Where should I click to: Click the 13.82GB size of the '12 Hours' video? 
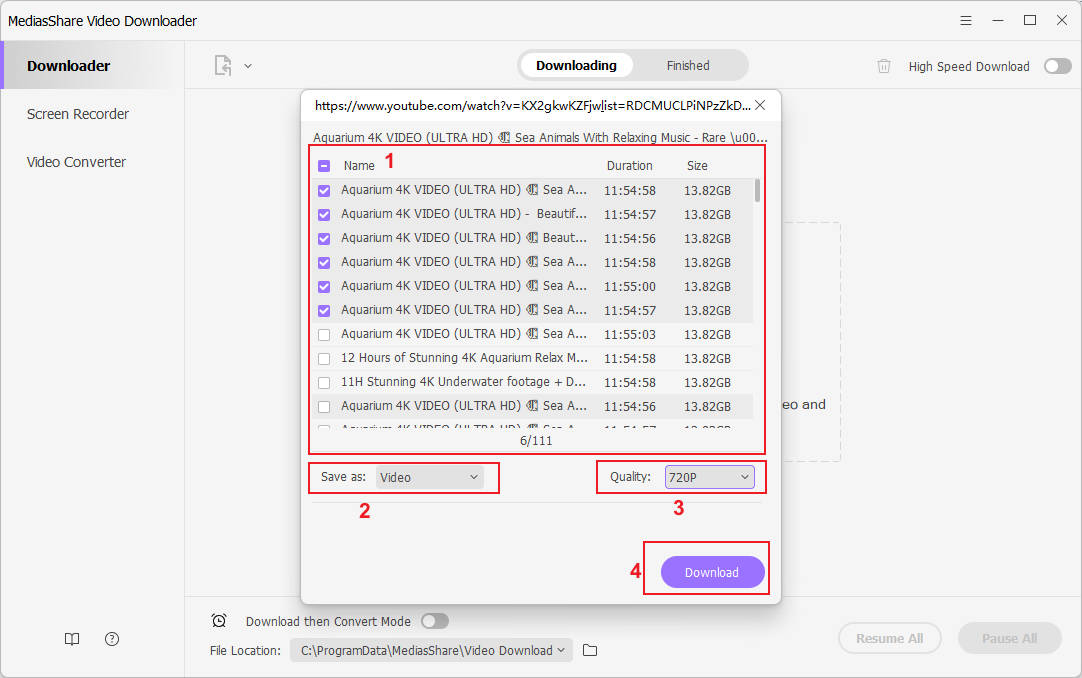point(707,359)
